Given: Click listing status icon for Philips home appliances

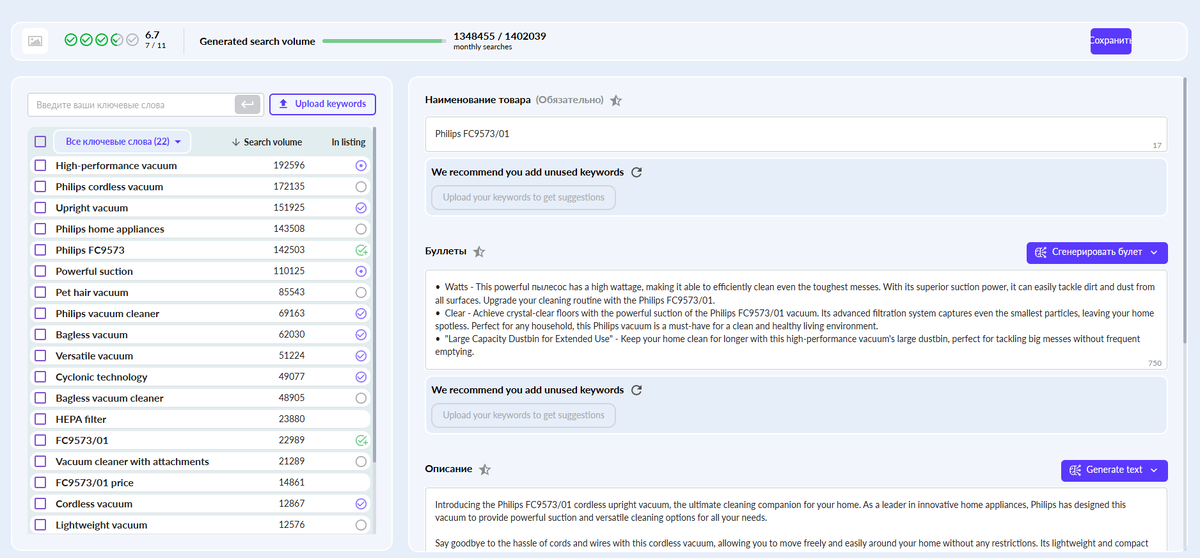Looking at the screenshot, I should (x=361, y=229).
